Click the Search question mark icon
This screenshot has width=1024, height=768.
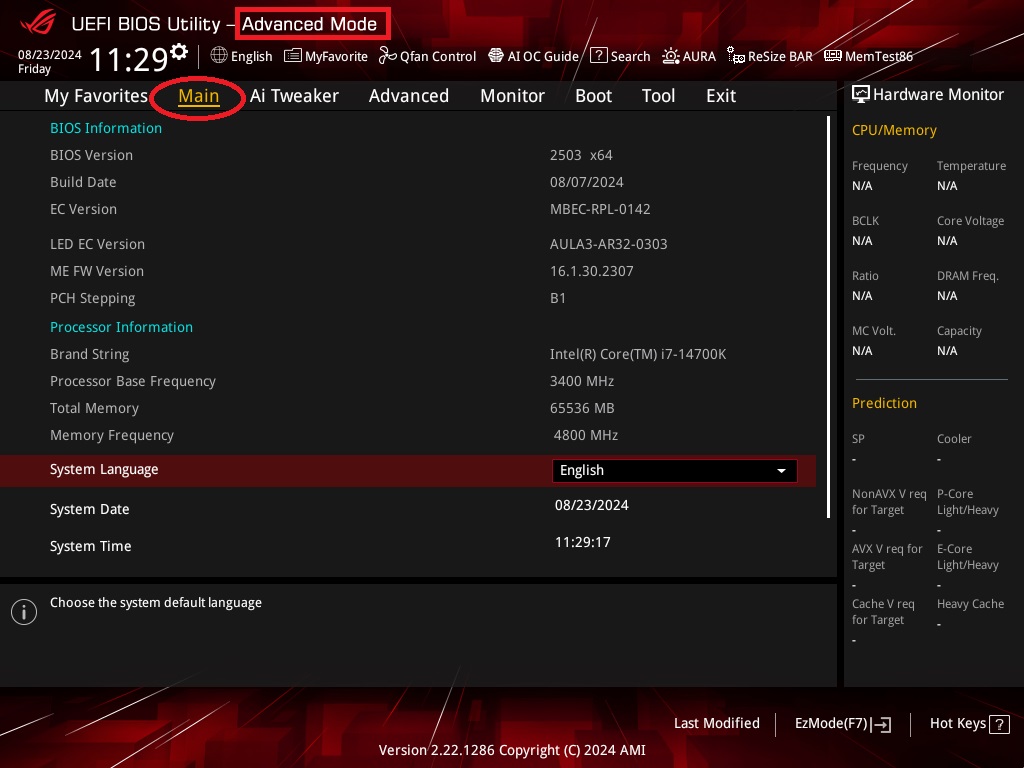[x=598, y=56]
